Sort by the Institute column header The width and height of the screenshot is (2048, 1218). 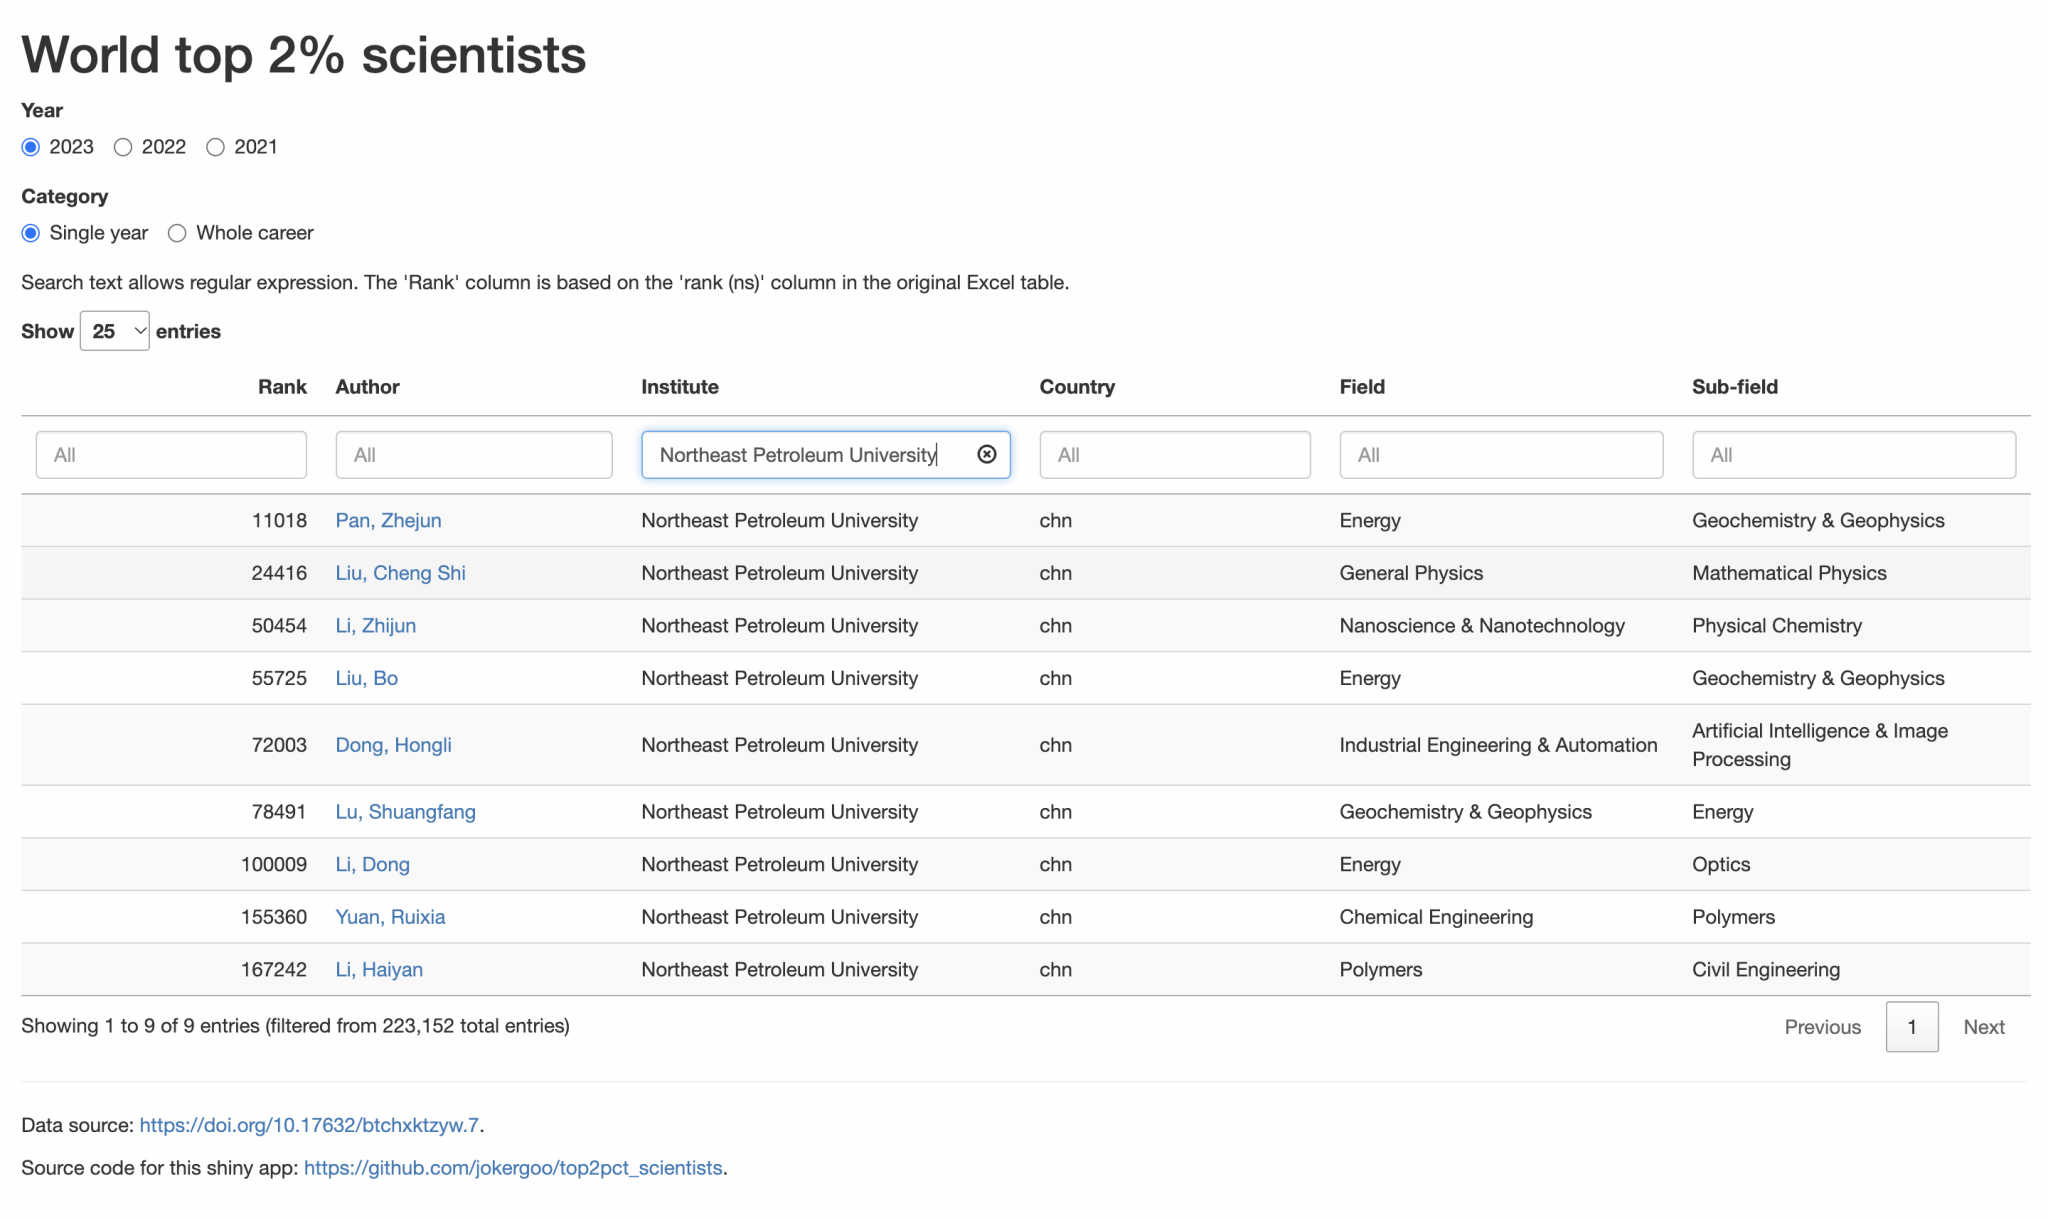(679, 387)
